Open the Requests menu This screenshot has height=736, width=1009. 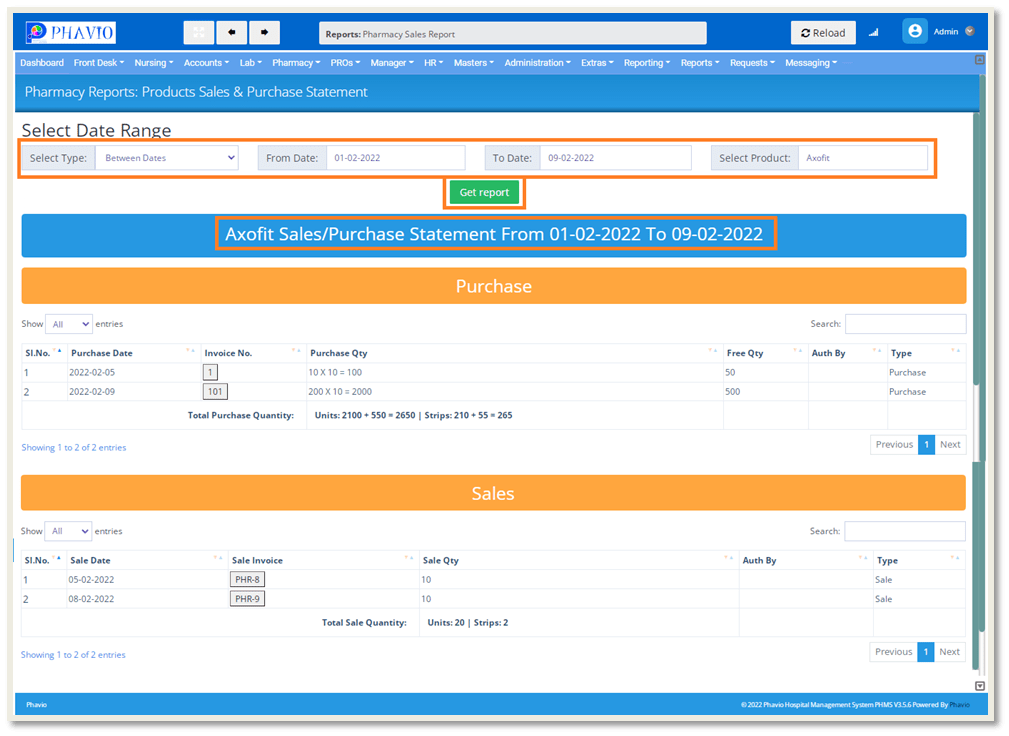click(752, 62)
